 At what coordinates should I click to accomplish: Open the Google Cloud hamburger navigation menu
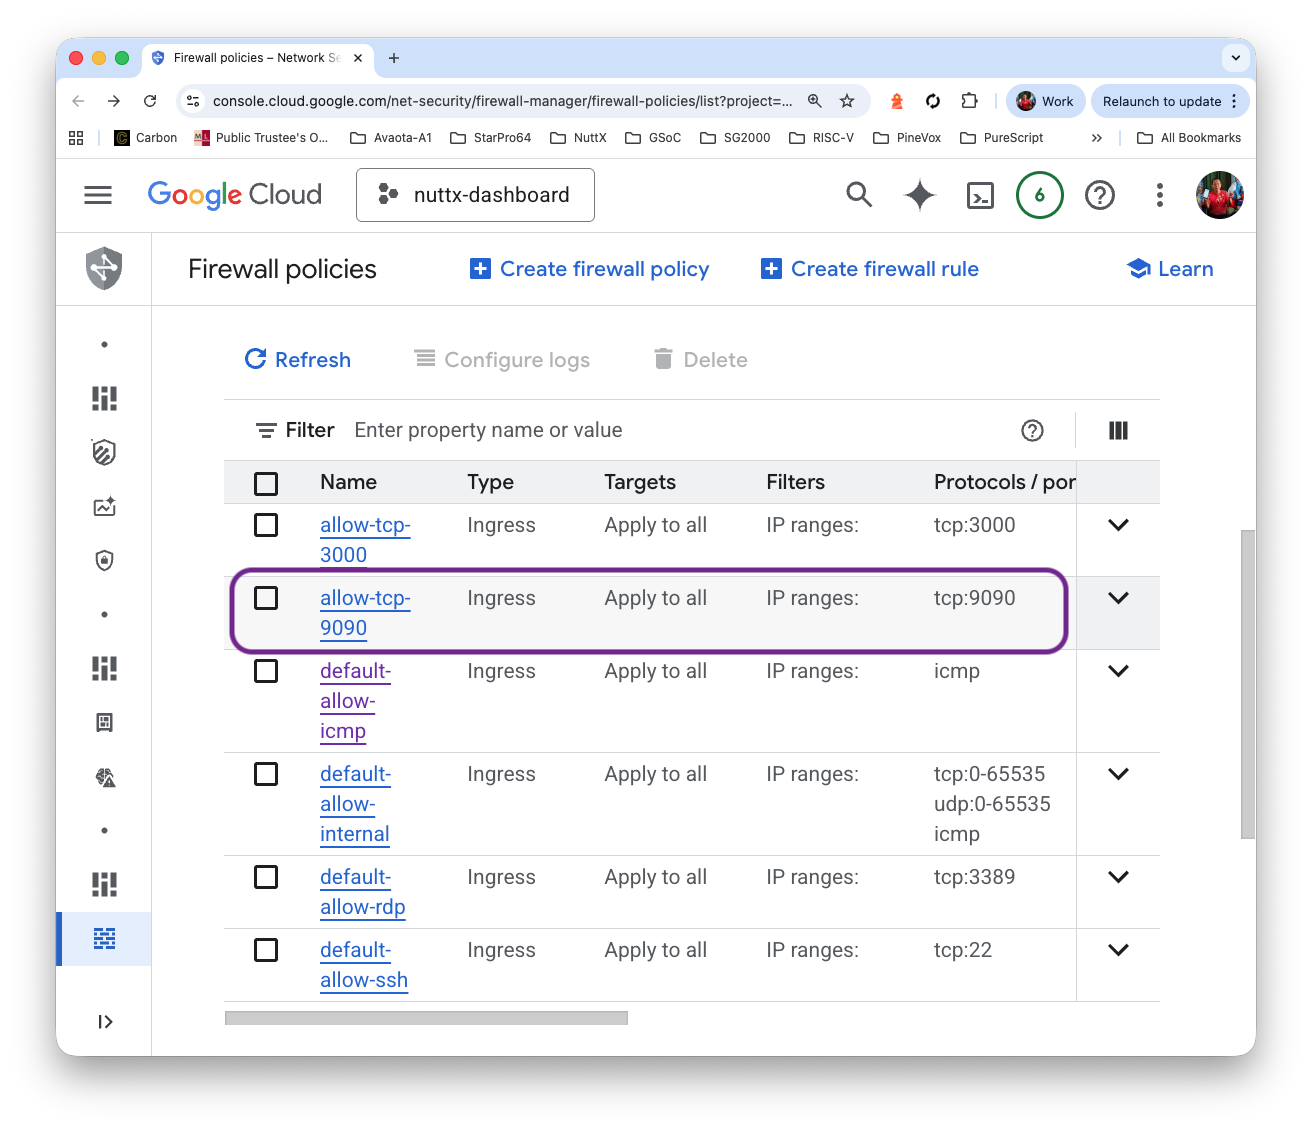[98, 195]
